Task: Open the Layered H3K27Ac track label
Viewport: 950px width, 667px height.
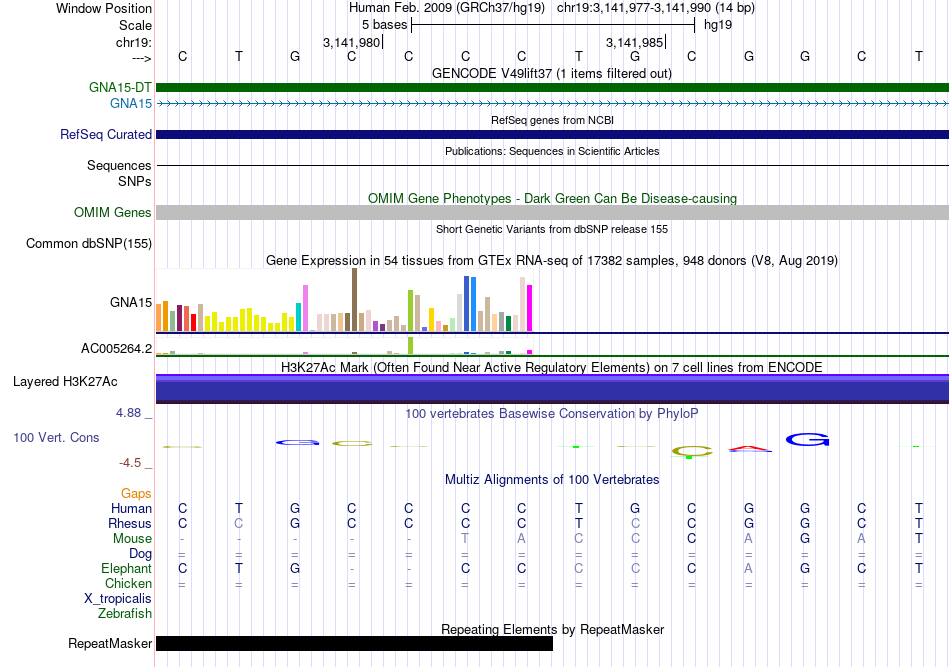Action: tap(65, 382)
